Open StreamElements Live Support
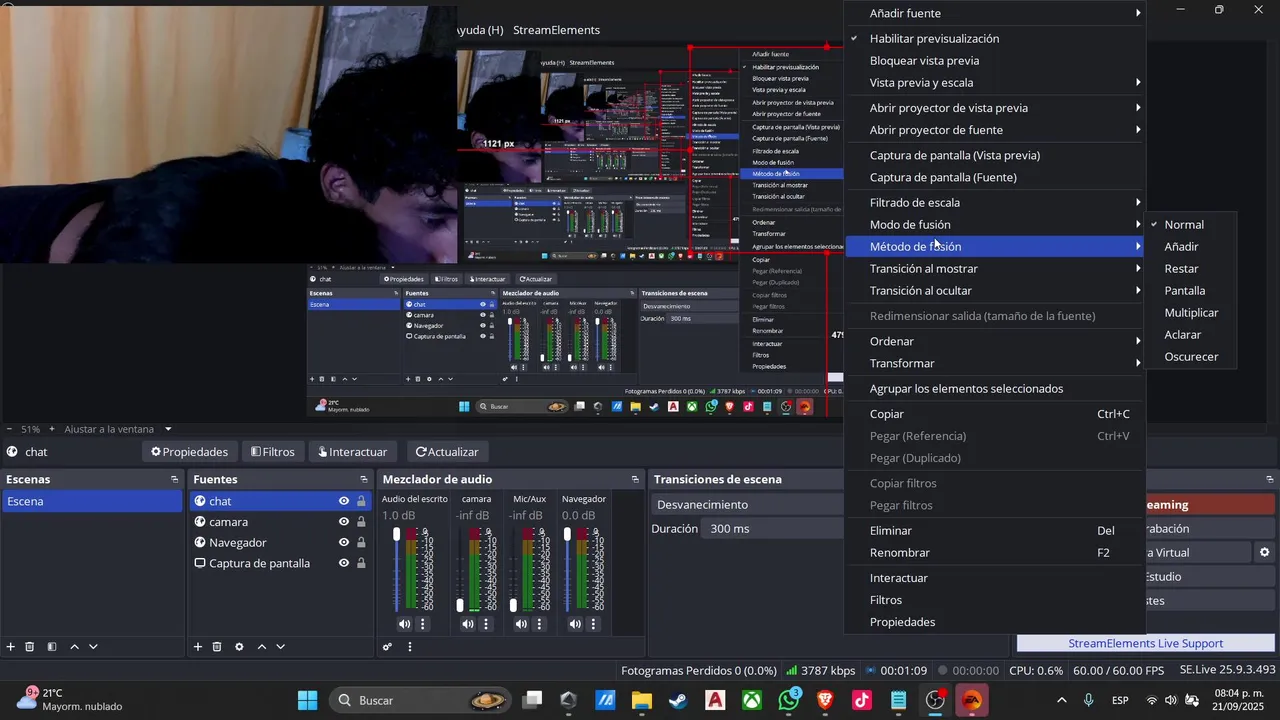This screenshot has height=720, width=1280. pos(1145,643)
